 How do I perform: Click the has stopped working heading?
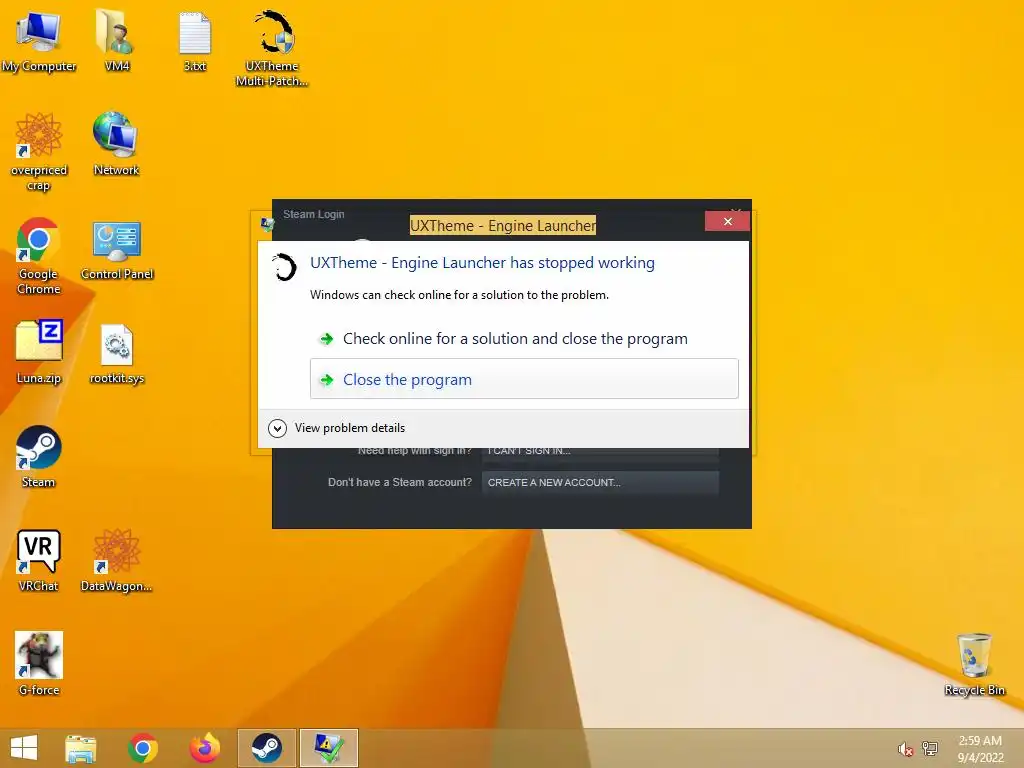pos(482,263)
